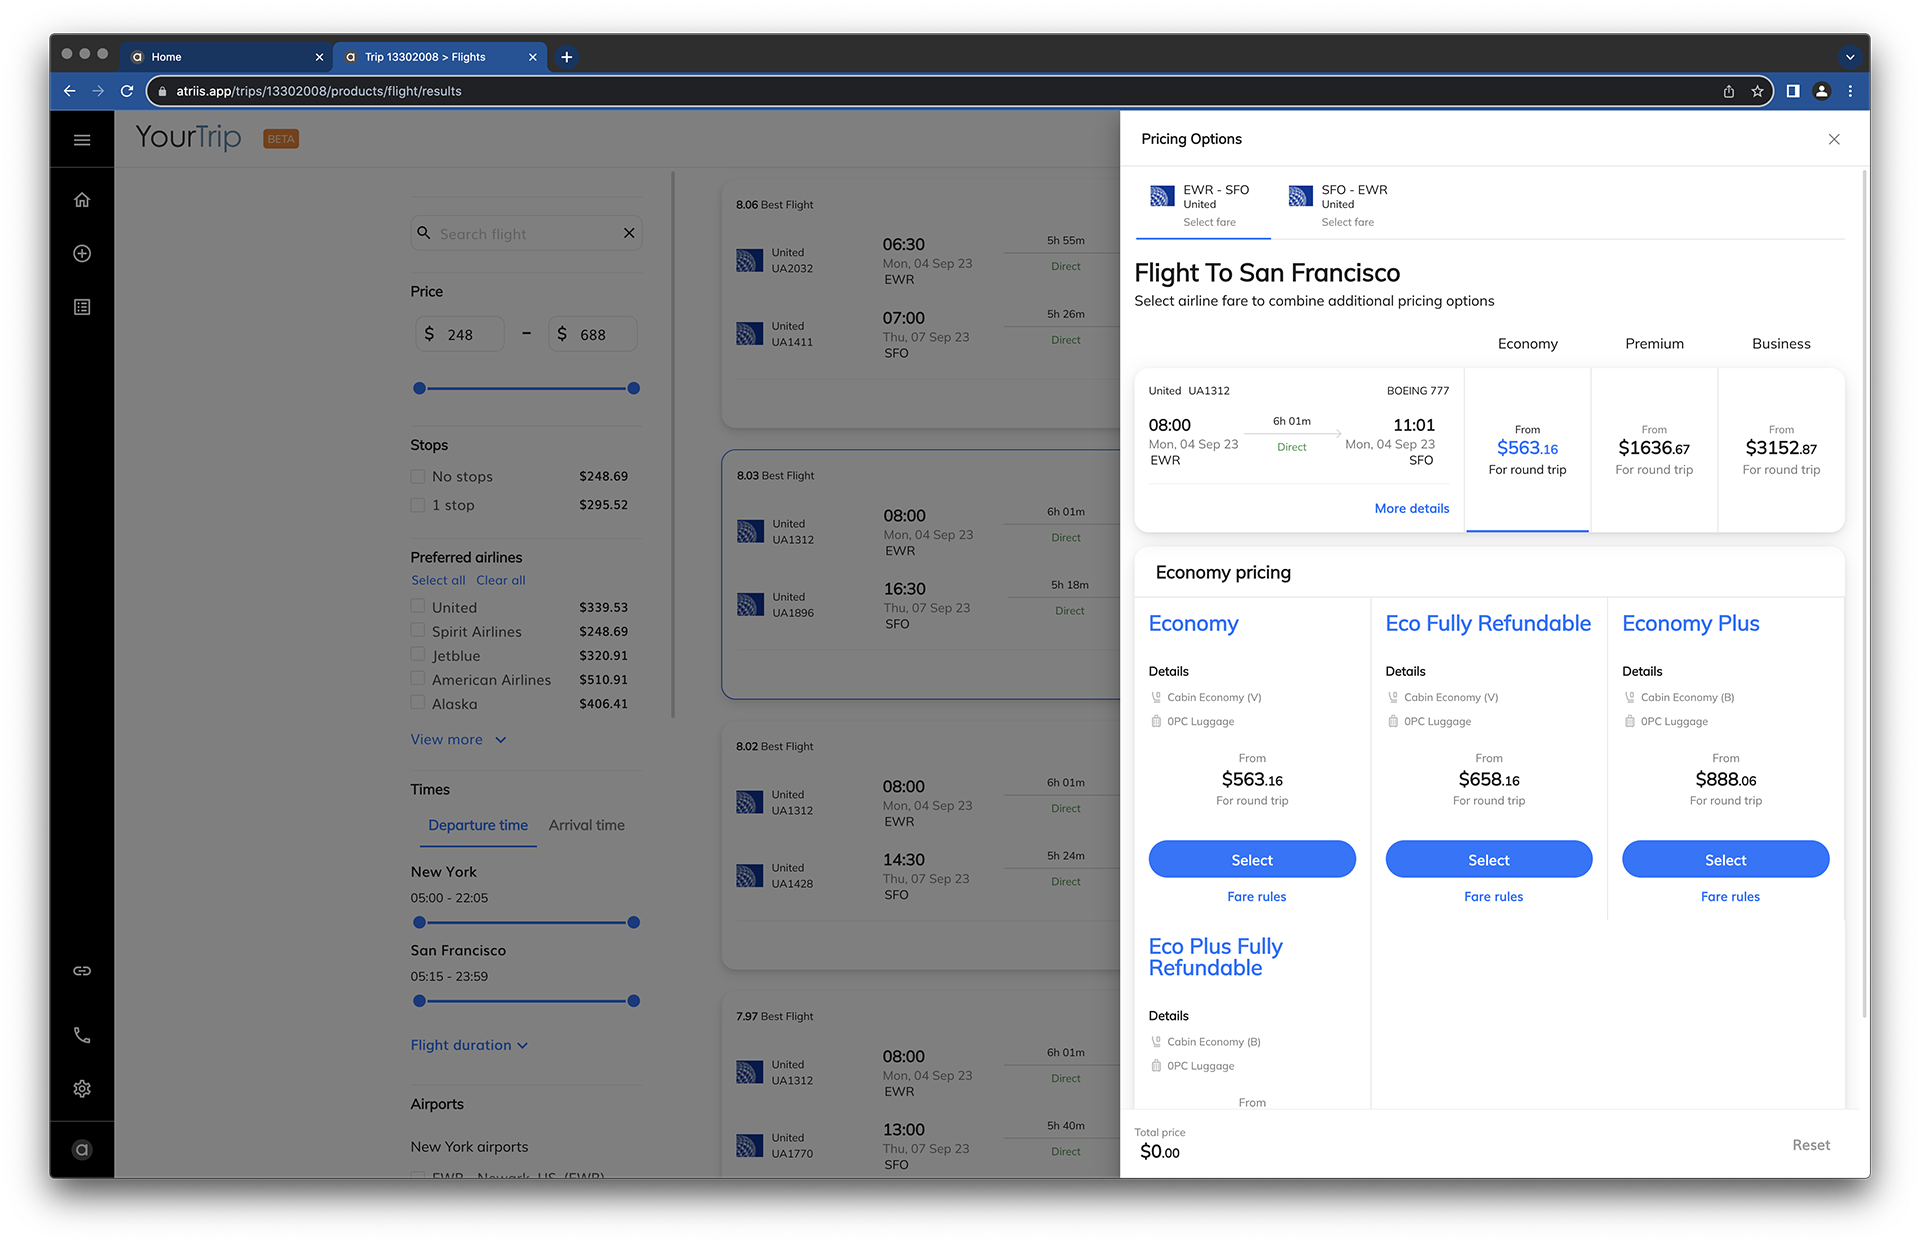The width and height of the screenshot is (1920, 1244).
Task: Select the Eco Fully Refundable fare
Action: 1488,860
